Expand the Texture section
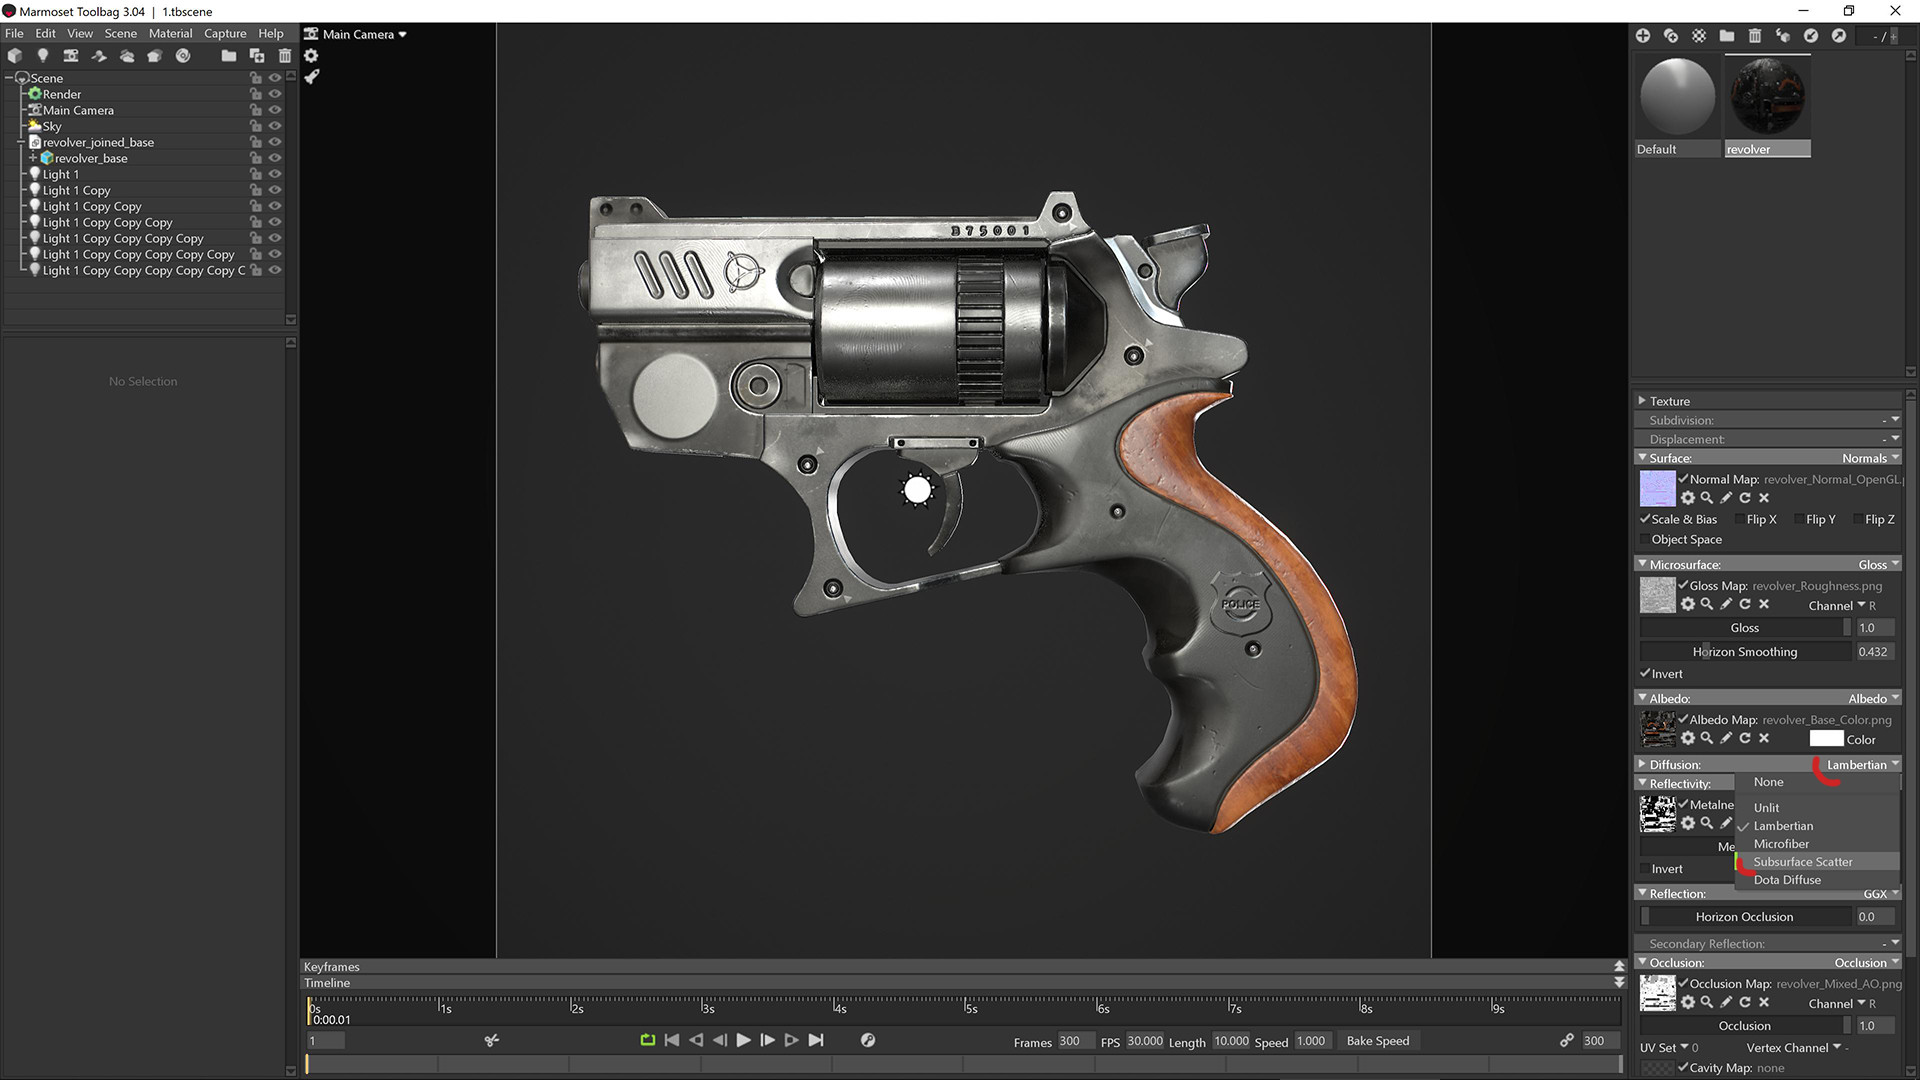 tap(1642, 400)
